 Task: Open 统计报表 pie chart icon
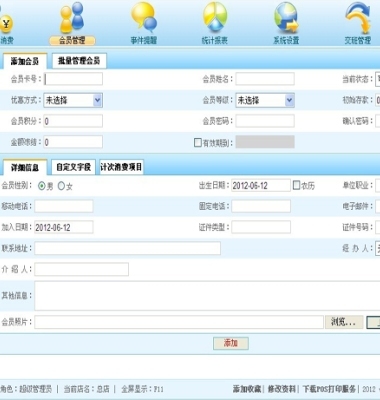click(215, 17)
